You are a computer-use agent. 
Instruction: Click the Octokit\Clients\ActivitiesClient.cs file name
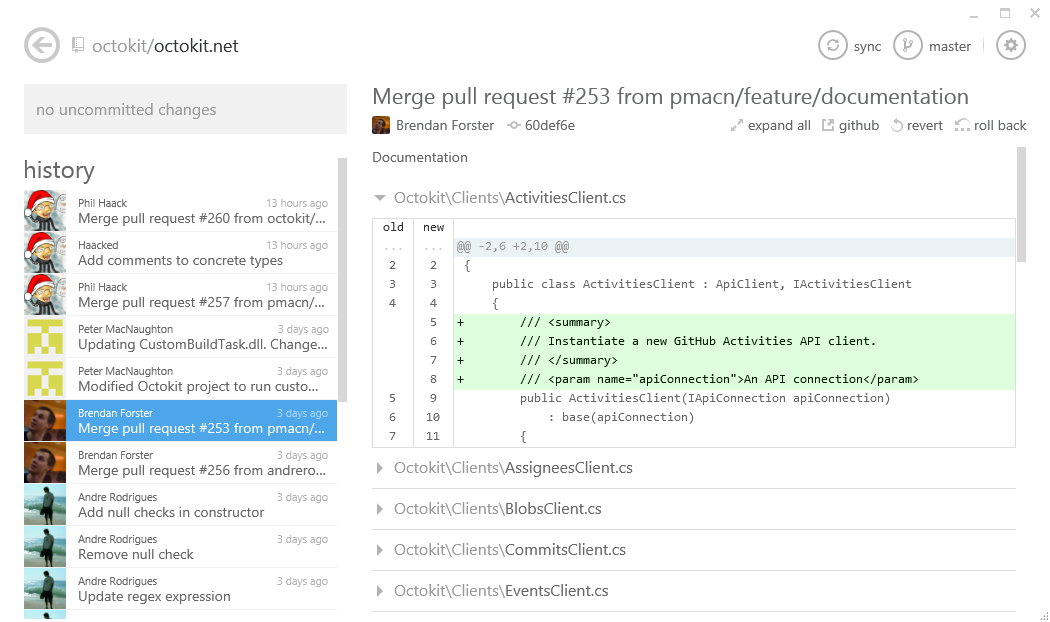[x=510, y=198]
